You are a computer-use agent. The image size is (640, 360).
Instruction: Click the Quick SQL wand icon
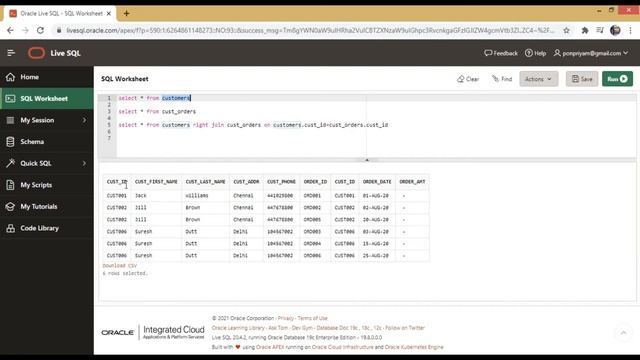tap(11, 163)
